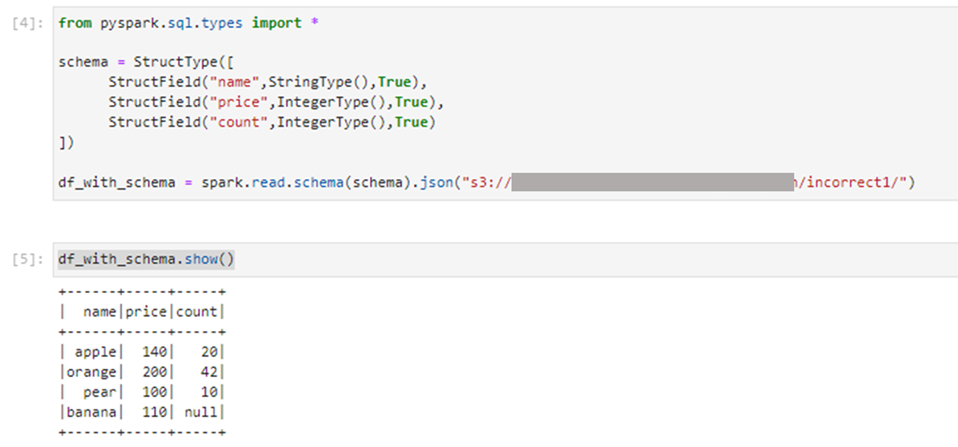Click count value 42 in orange row
This screenshot has width=958, height=447.
click(208, 372)
